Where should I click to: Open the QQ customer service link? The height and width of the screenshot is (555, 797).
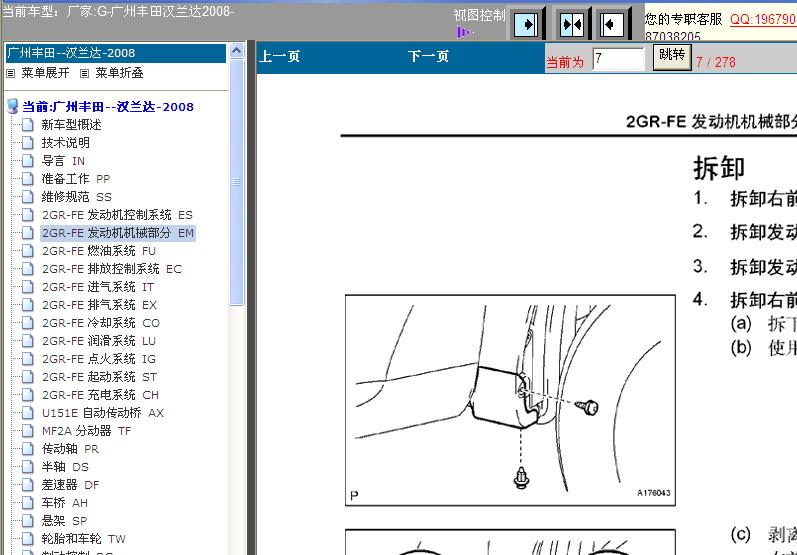click(763, 20)
